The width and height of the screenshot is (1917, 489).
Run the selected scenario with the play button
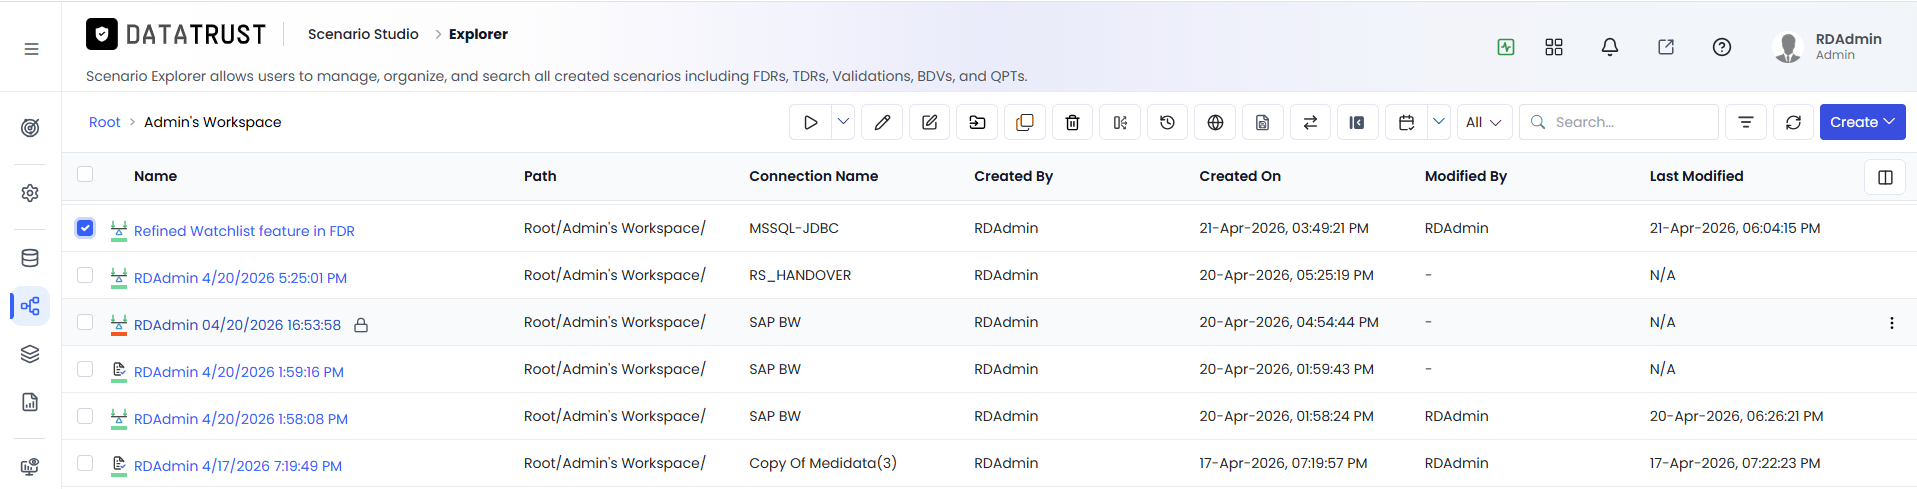point(810,122)
